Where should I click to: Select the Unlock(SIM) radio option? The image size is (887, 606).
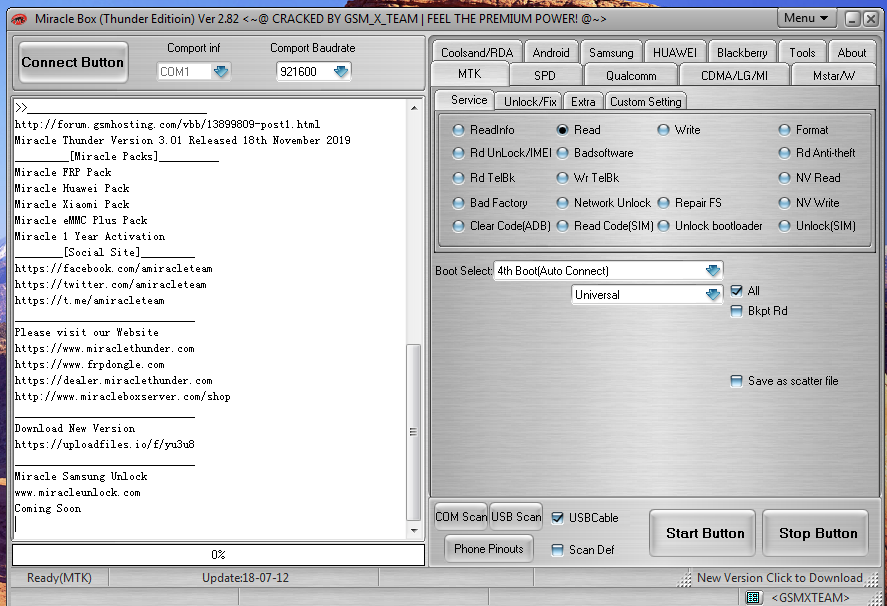817,226
